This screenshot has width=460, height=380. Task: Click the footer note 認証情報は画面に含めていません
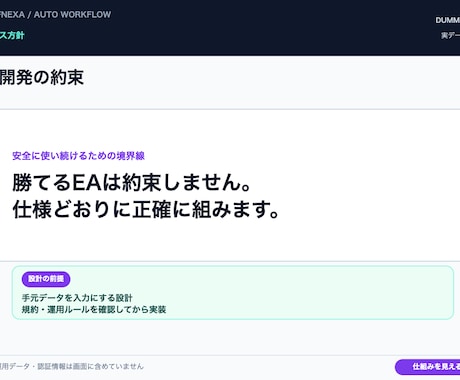point(90,366)
